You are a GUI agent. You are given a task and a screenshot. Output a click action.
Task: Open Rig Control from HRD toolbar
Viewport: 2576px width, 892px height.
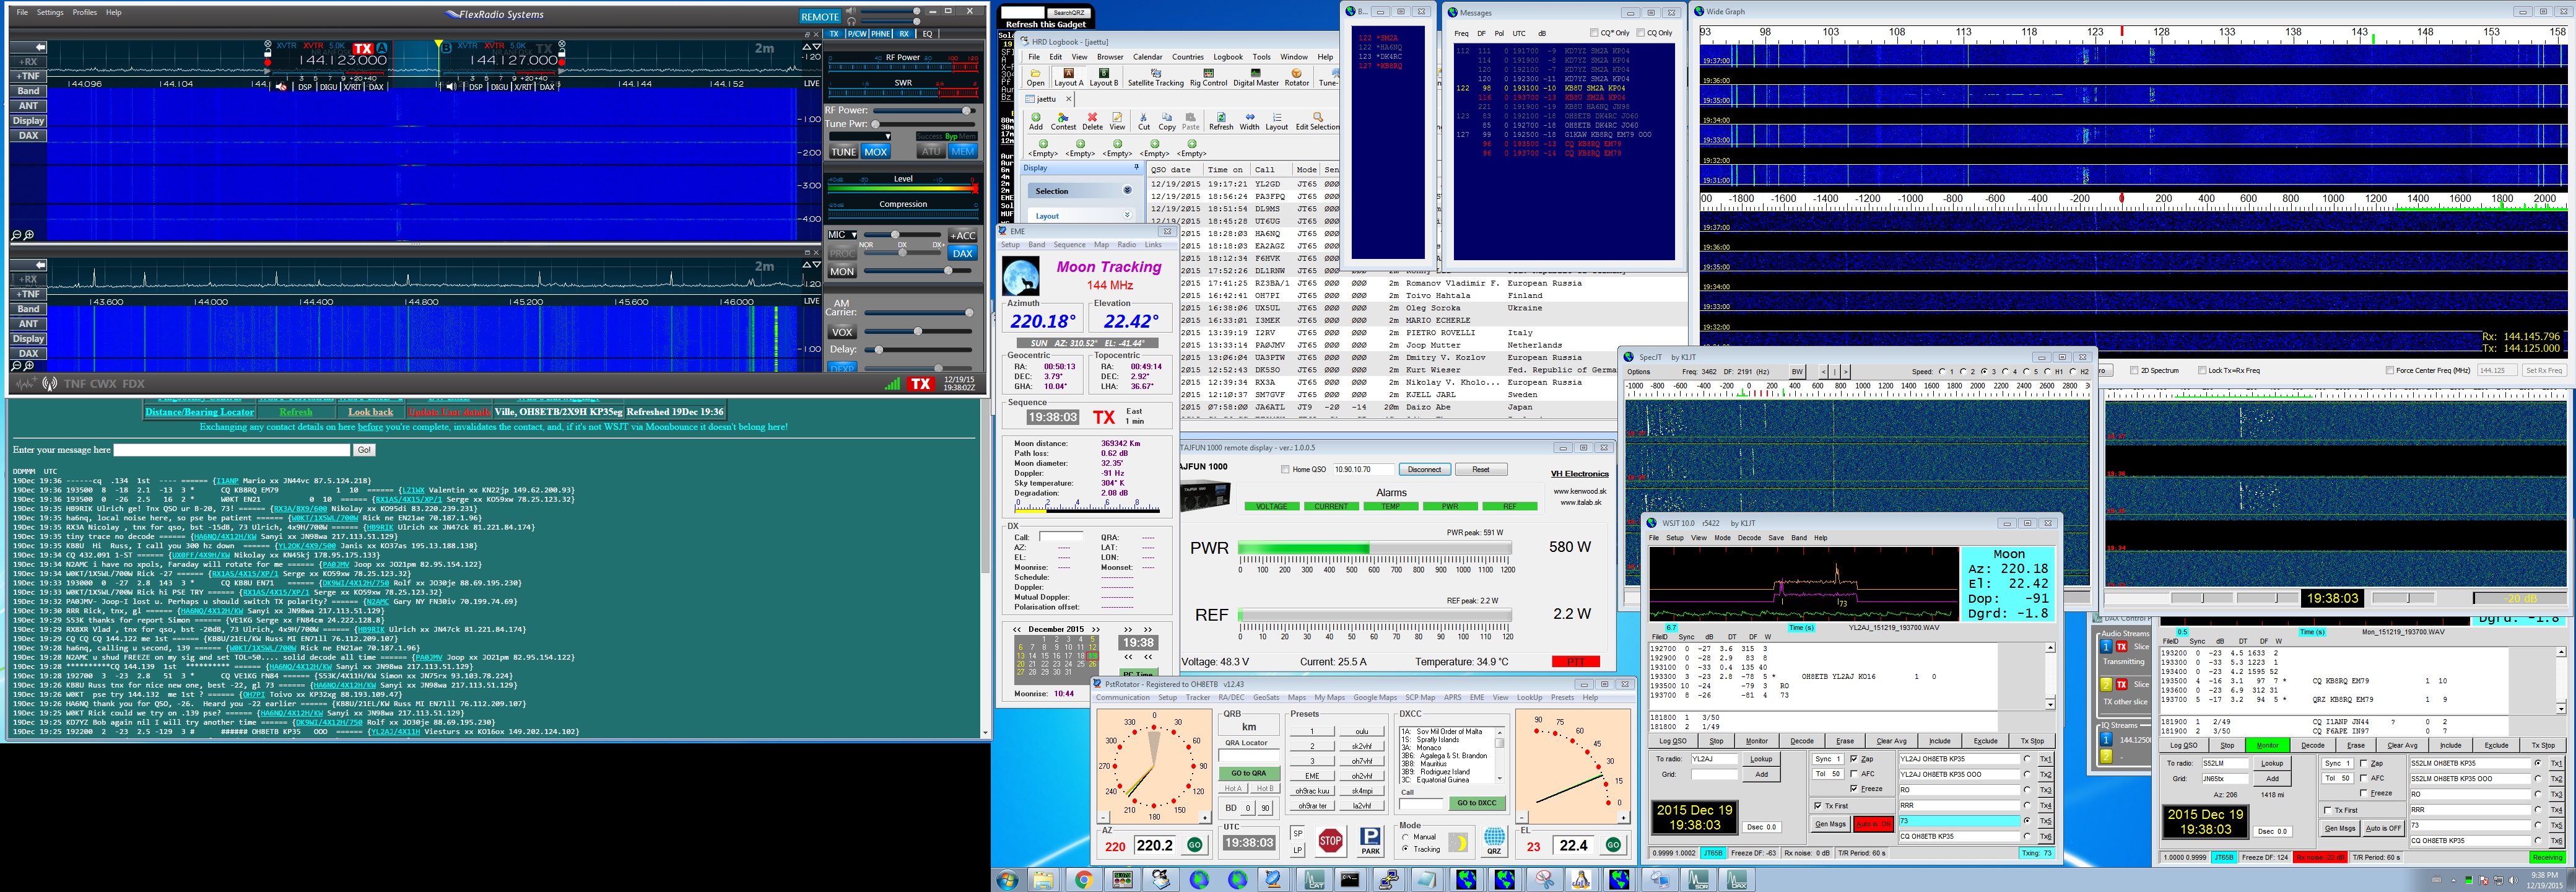1208,77
